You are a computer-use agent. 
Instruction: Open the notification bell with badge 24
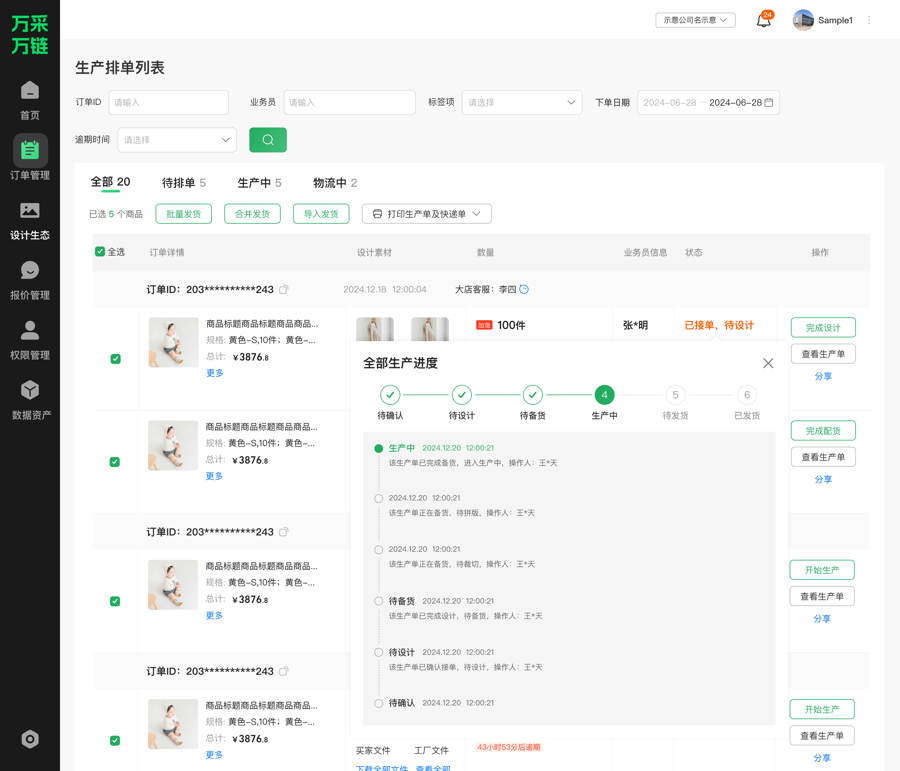pyautogui.click(x=762, y=19)
